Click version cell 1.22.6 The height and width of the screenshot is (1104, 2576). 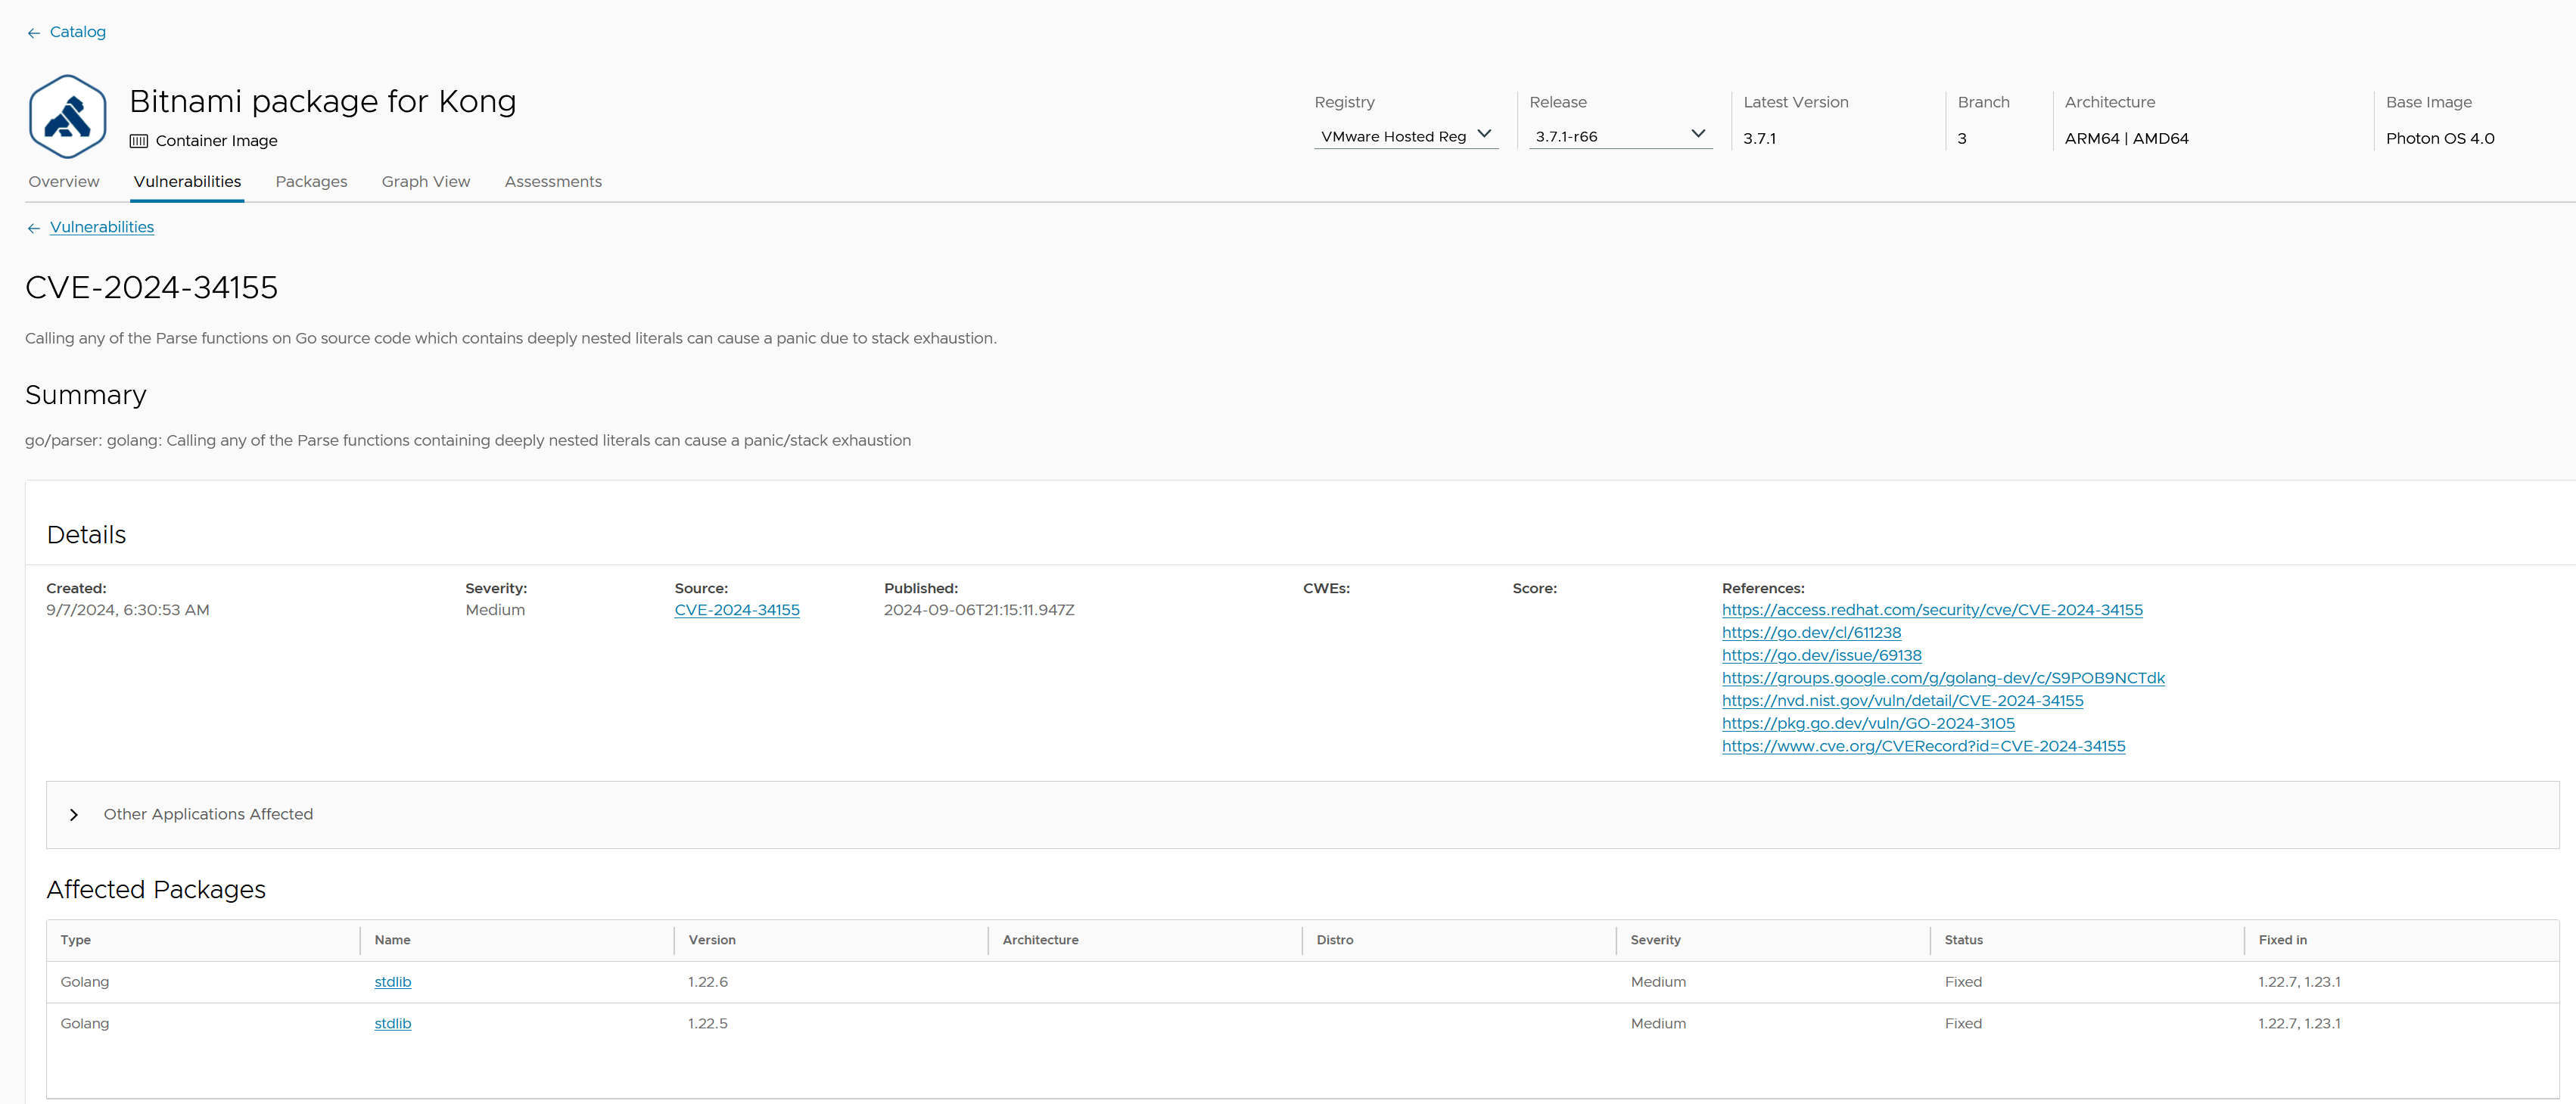pyautogui.click(x=708, y=982)
